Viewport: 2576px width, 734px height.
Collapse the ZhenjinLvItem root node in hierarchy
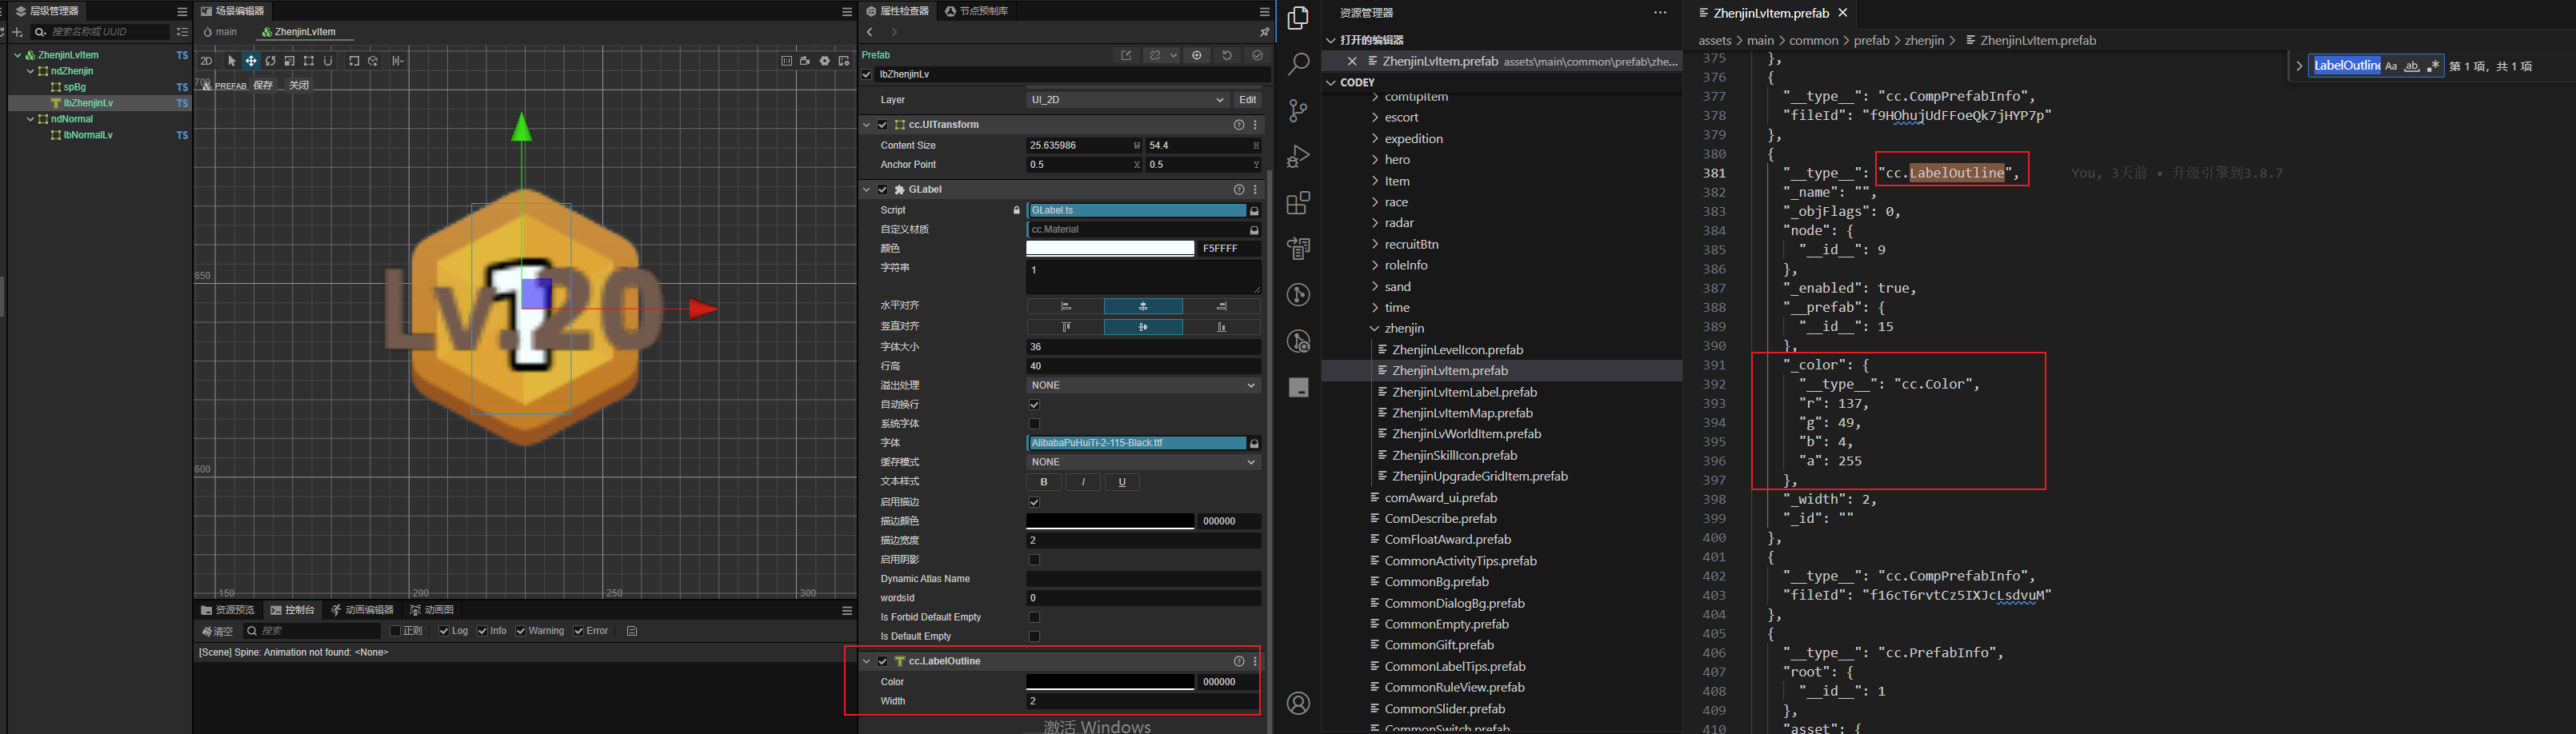18,56
